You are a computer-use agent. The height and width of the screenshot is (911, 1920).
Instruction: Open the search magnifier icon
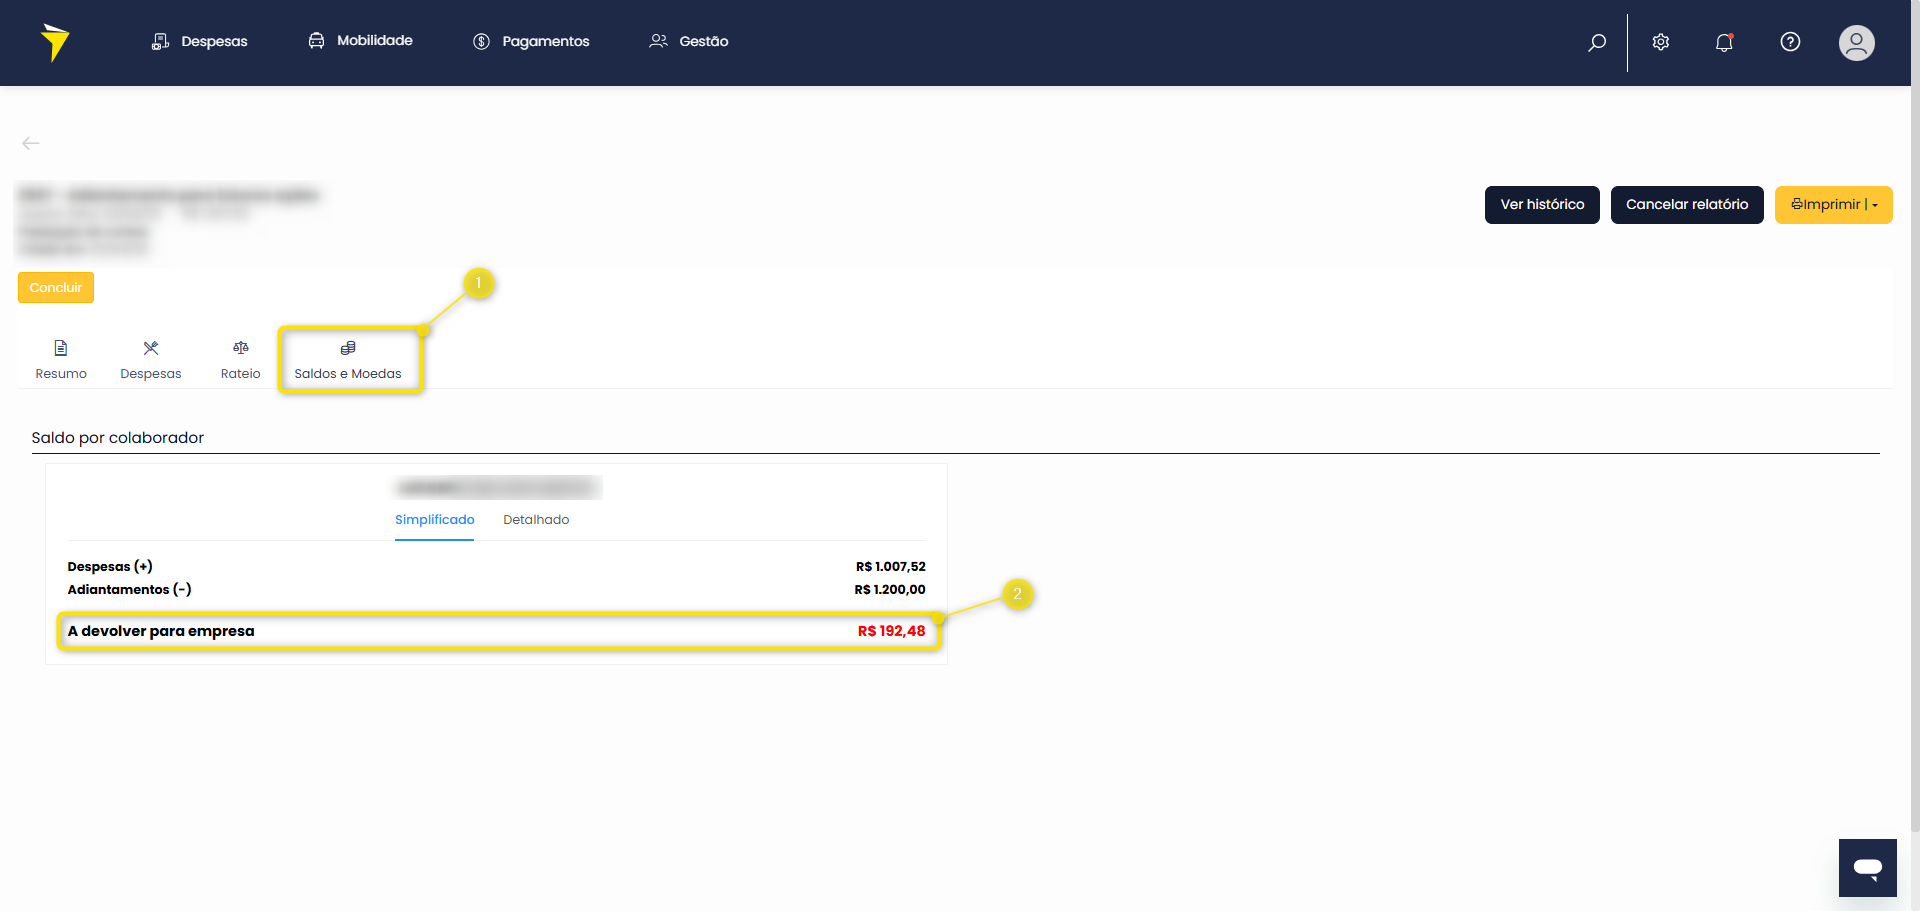coord(1597,42)
